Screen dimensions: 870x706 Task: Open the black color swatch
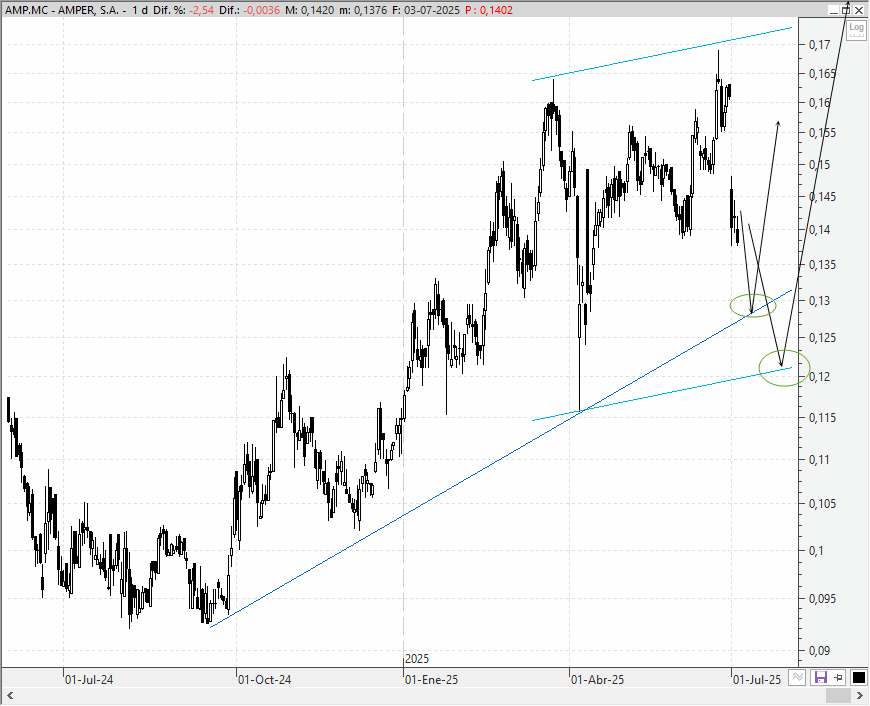coord(858,677)
